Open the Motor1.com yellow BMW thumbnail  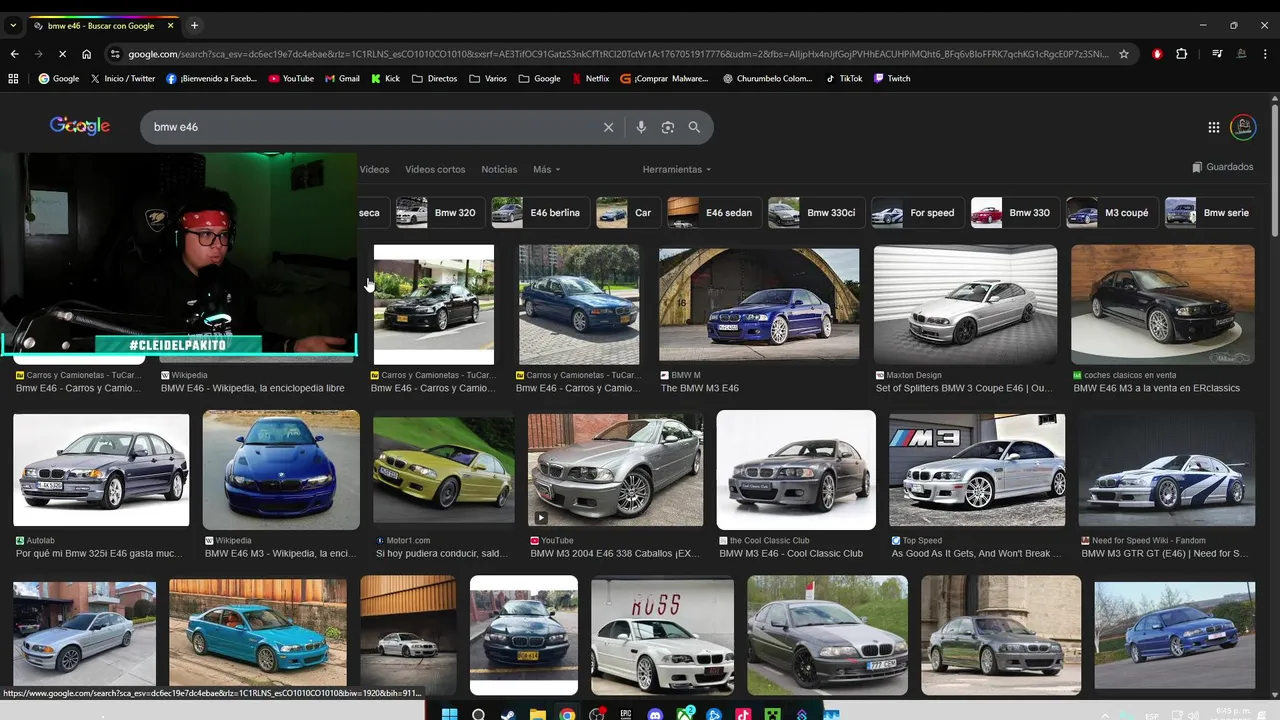444,470
